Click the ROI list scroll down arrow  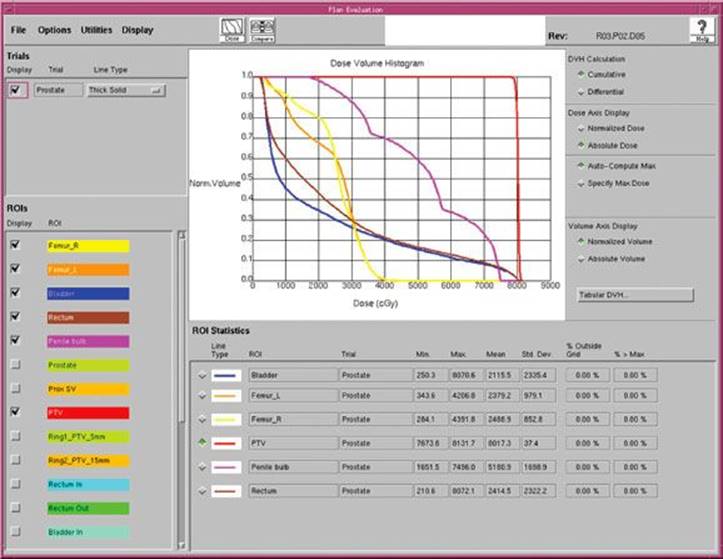coord(182,545)
